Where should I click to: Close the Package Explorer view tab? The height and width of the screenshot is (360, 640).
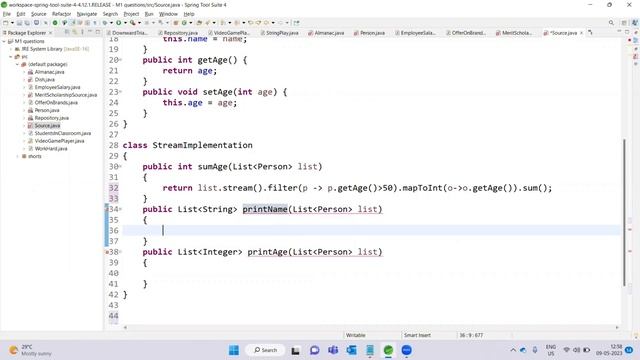pyautogui.click(x=51, y=33)
